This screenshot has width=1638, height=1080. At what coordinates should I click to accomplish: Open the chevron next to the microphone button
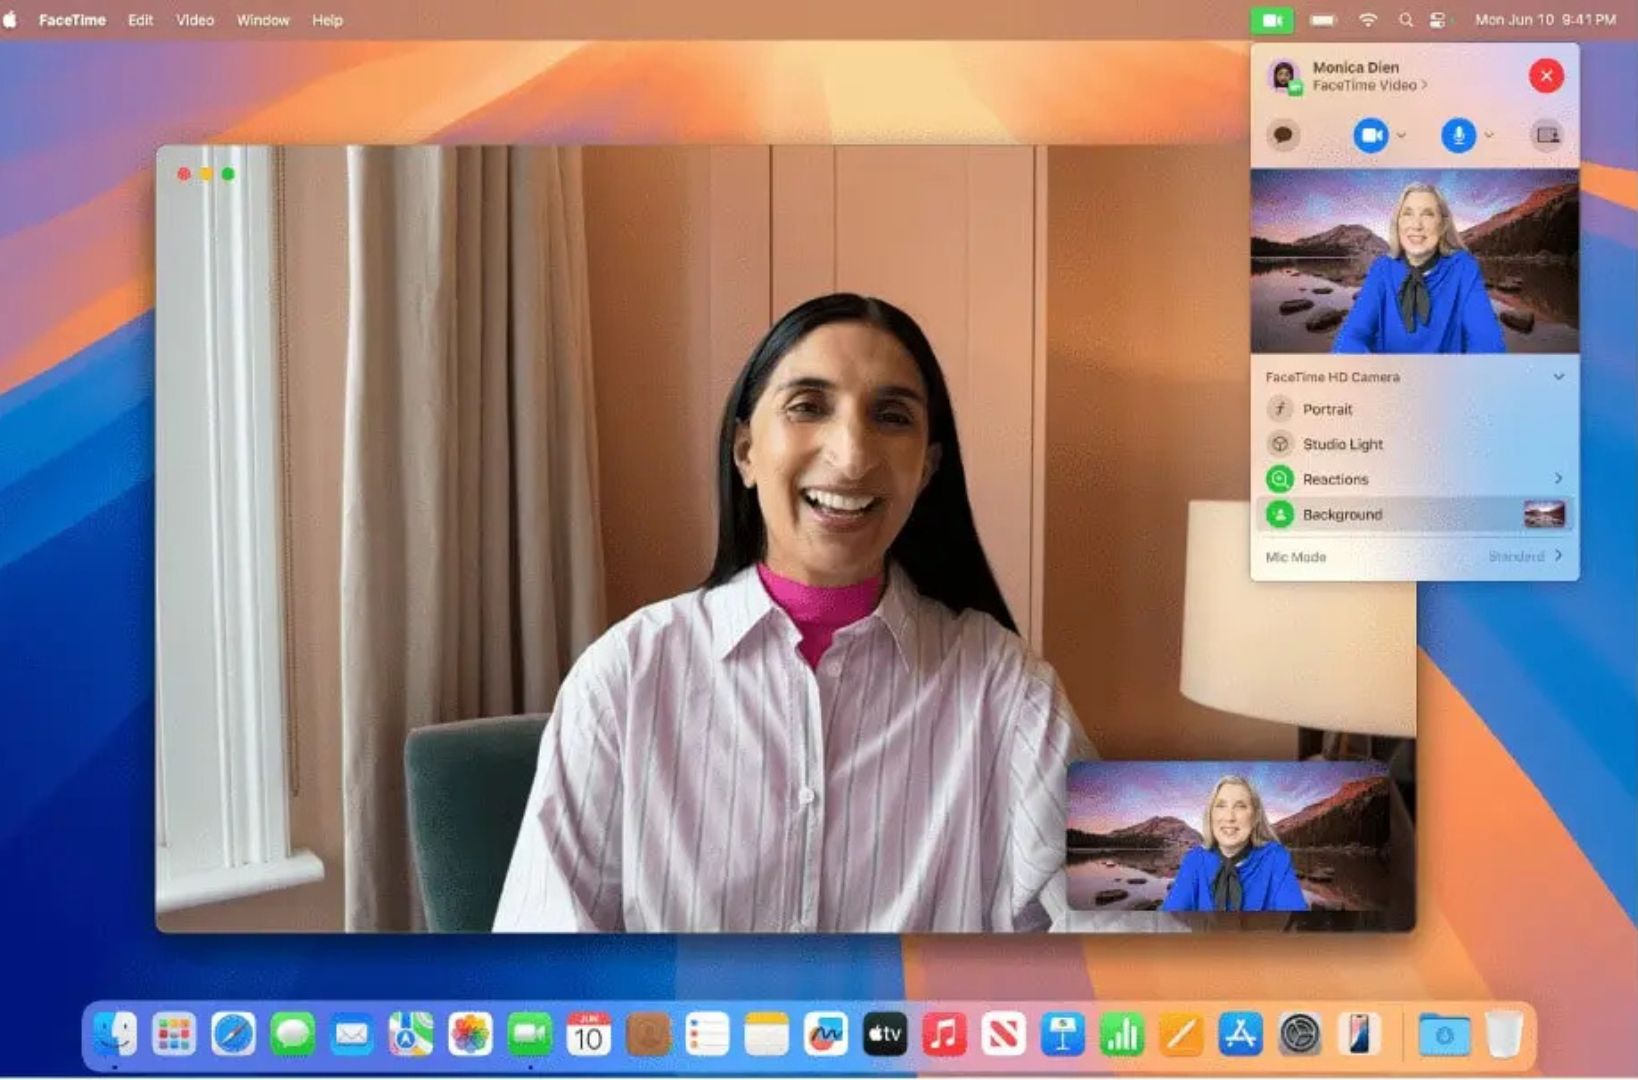[x=1487, y=136]
